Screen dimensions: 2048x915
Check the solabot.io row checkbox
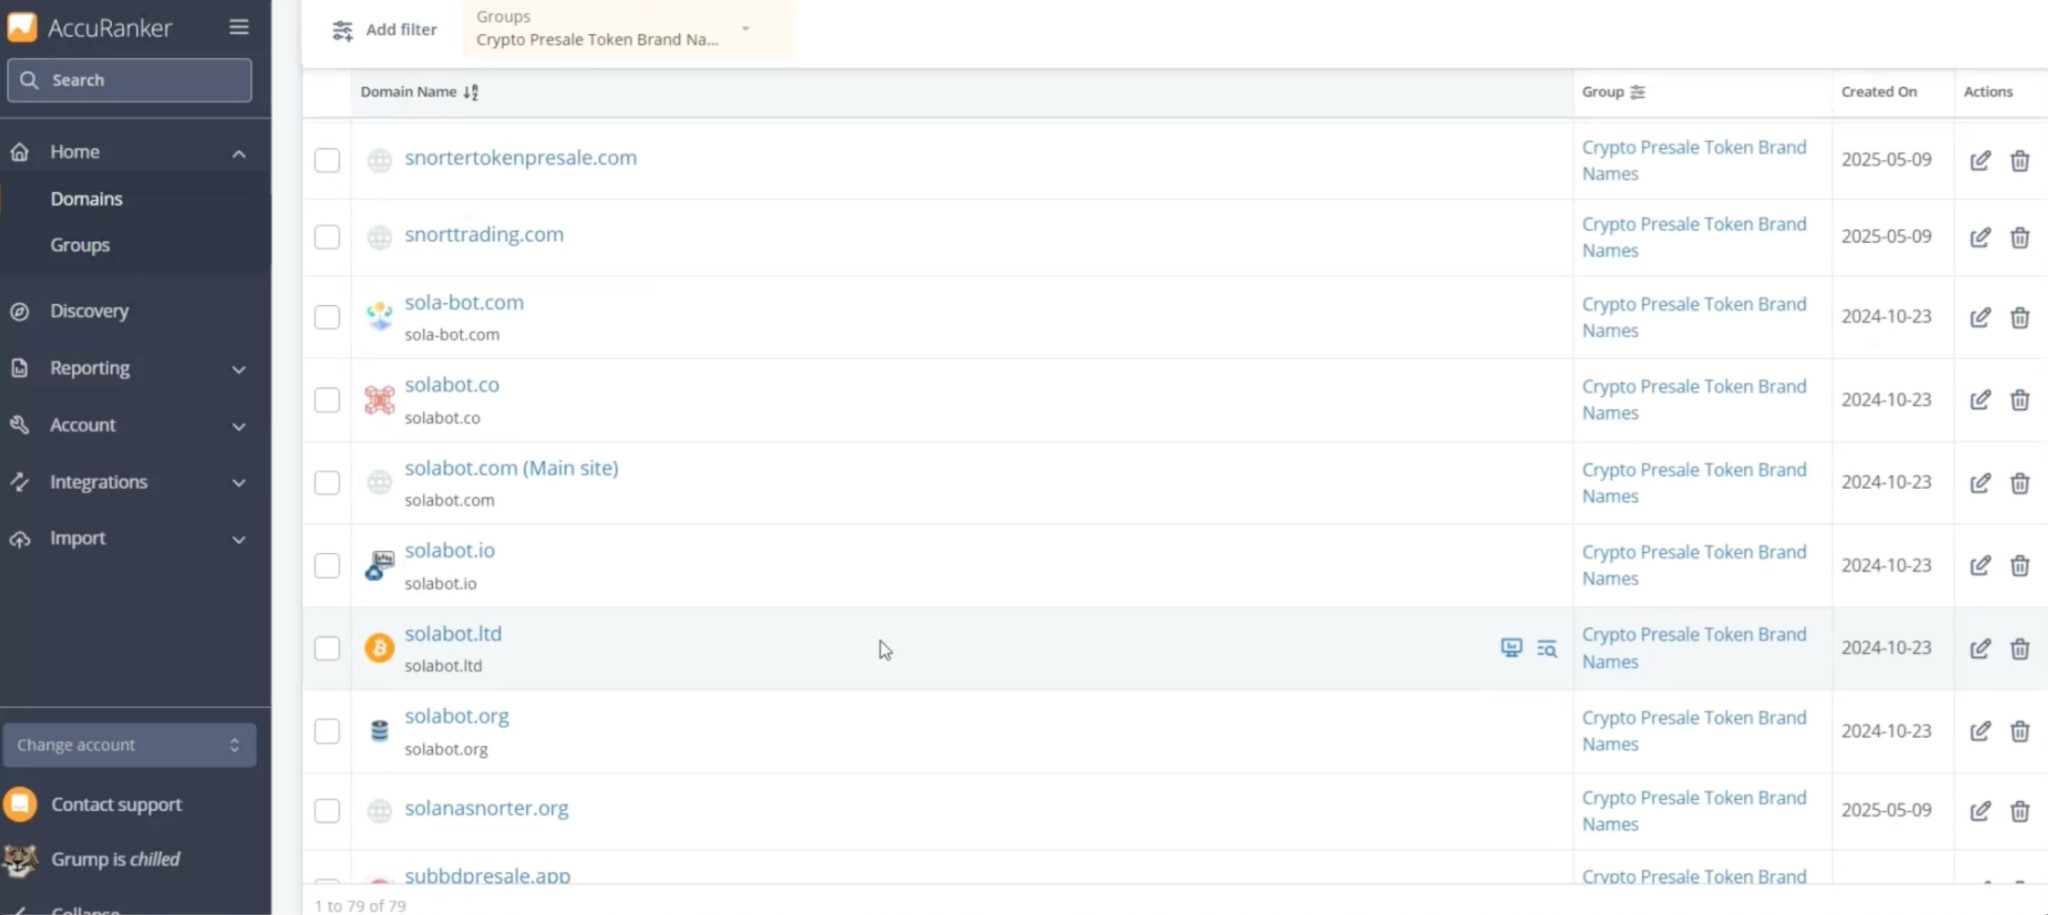(x=327, y=566)
